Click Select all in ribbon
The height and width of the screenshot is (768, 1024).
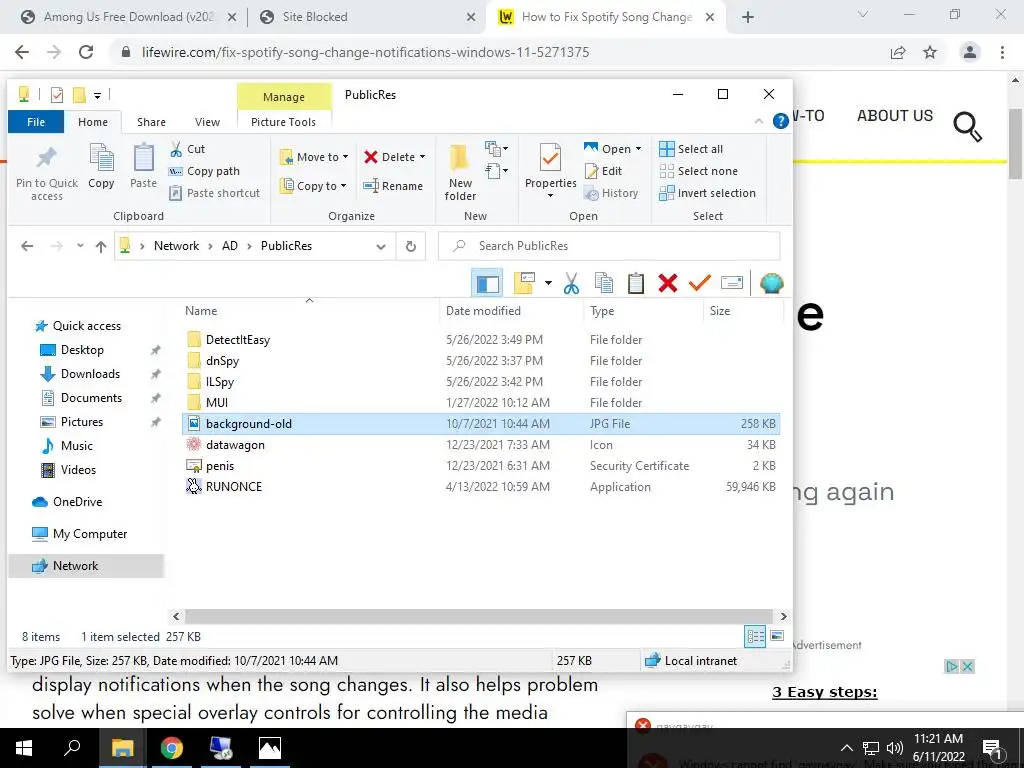point(691,150)
